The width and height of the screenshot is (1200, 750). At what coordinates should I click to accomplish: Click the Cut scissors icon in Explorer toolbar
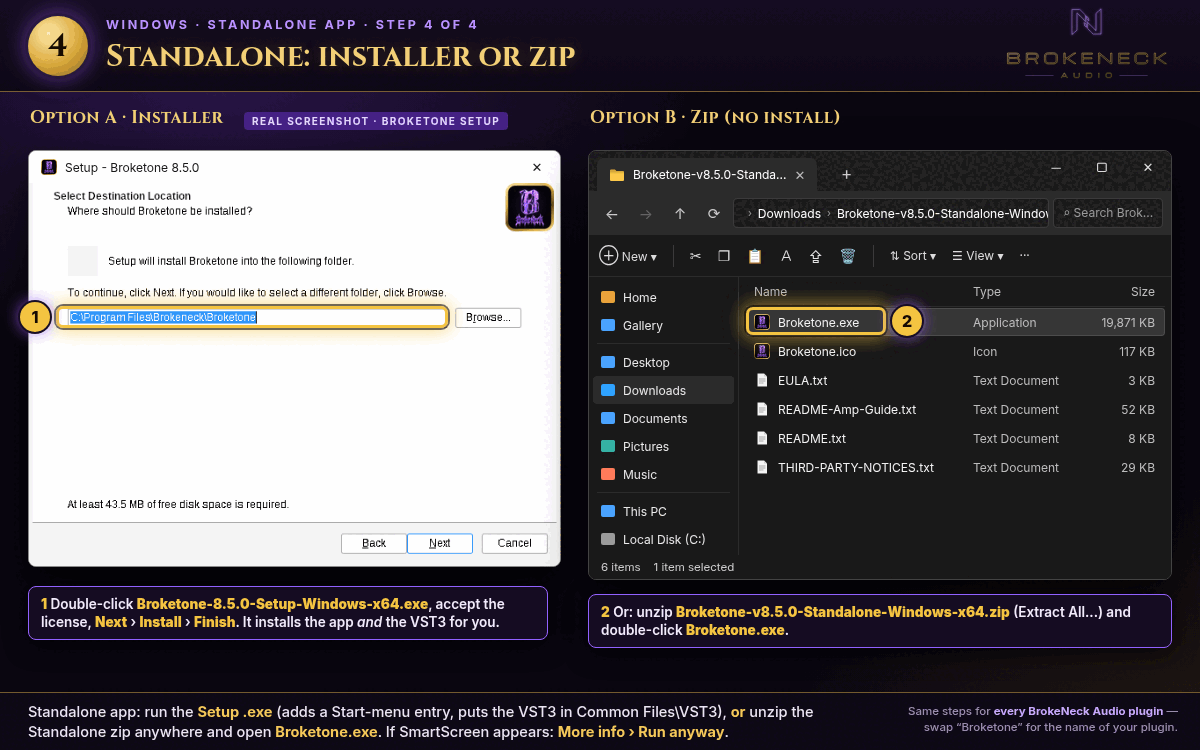pyautogui.click(x=695, y=256)
